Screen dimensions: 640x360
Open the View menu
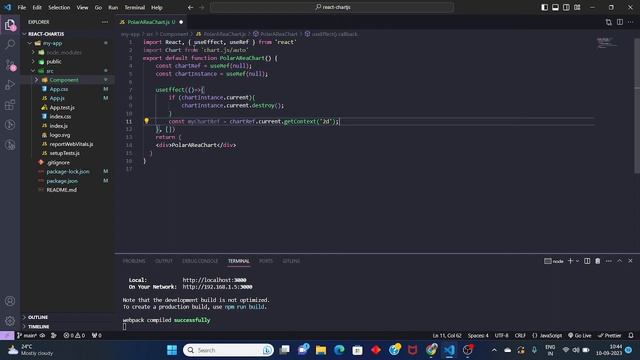pos(82,7)
